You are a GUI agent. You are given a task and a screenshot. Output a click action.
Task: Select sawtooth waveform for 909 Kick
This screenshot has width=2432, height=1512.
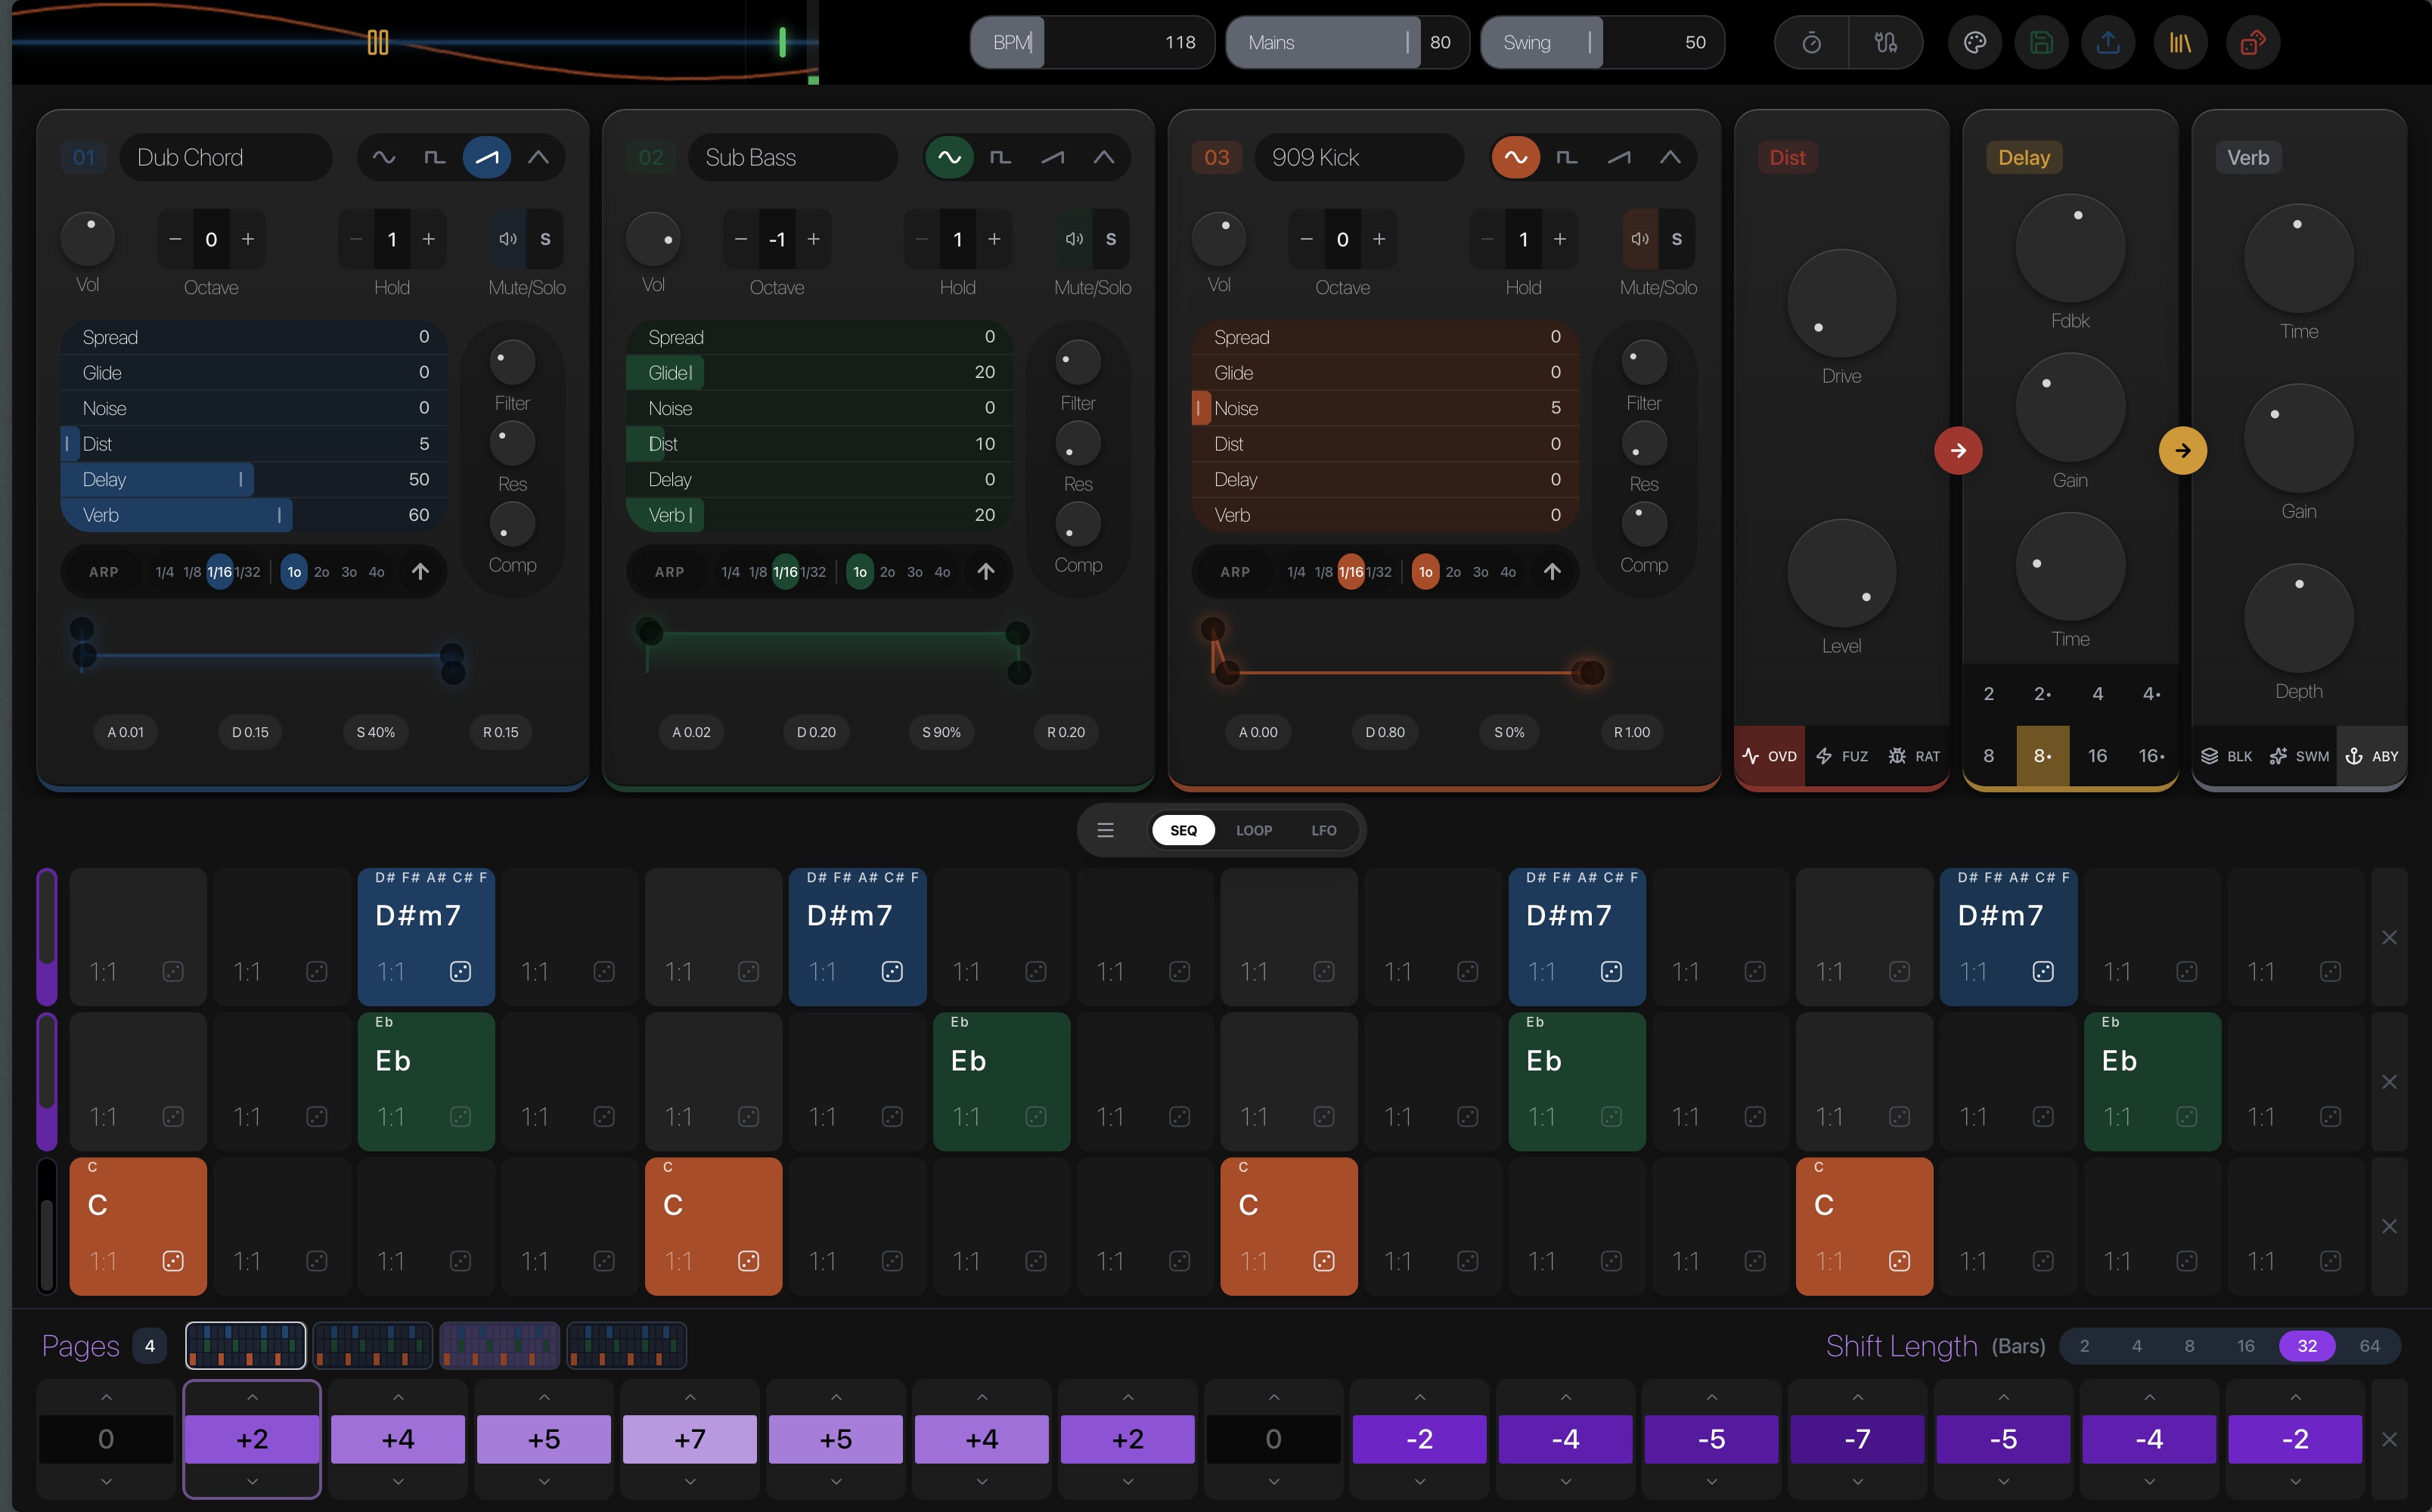point(1619,157)
